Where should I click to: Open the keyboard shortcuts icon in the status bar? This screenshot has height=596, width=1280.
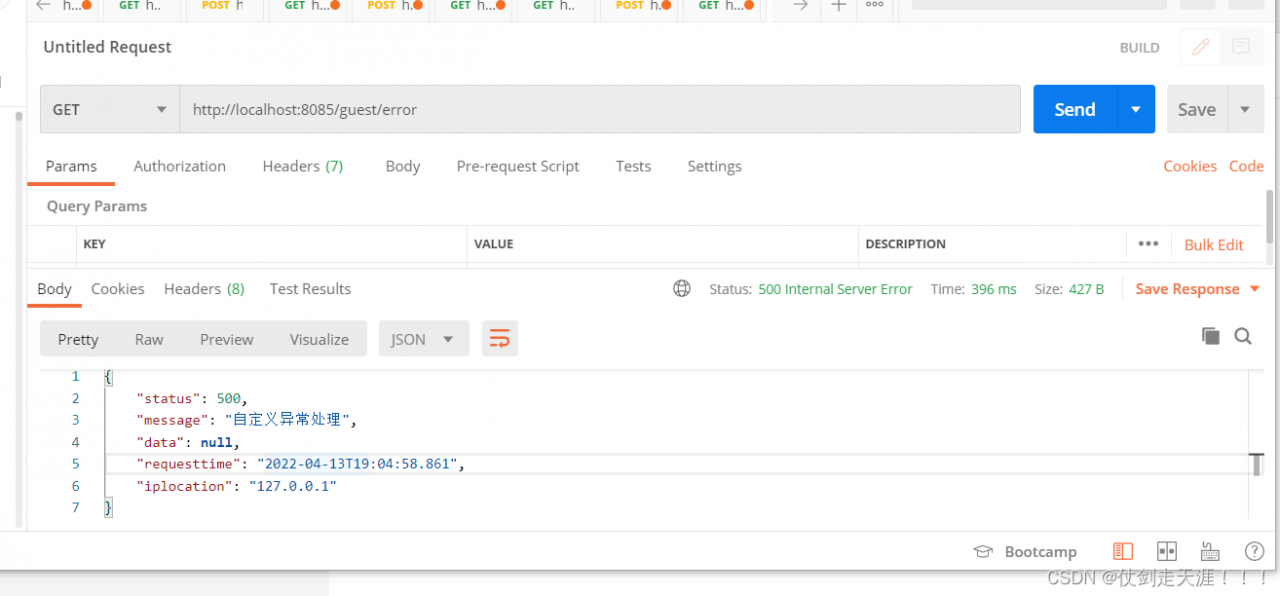pyautogui.click(x=1210, y=551)
